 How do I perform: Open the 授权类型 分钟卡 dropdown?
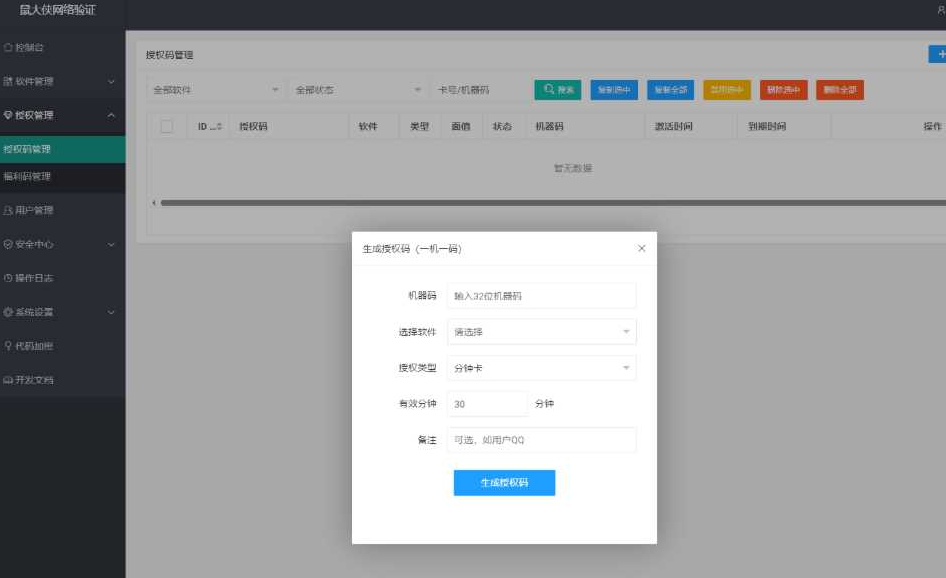pyautogui.click(x=542, y=368)
